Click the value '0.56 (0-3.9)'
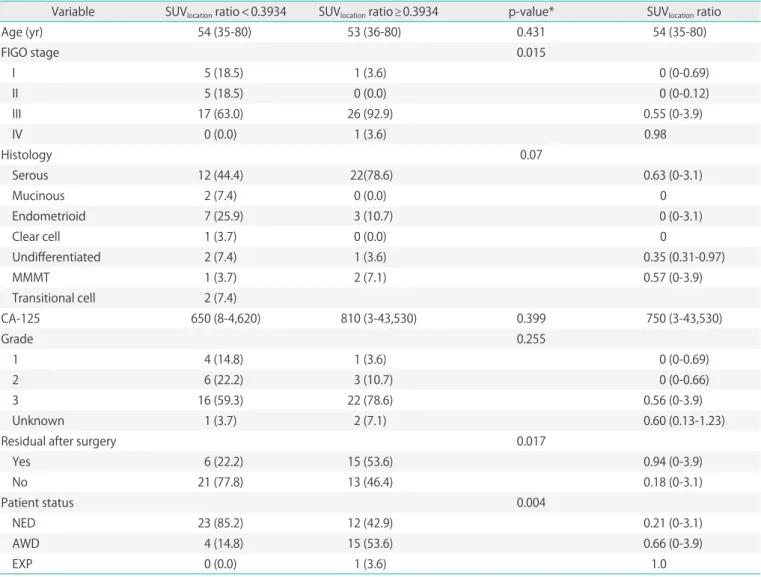This screenshot has width=761, height=577. (673, 400)
